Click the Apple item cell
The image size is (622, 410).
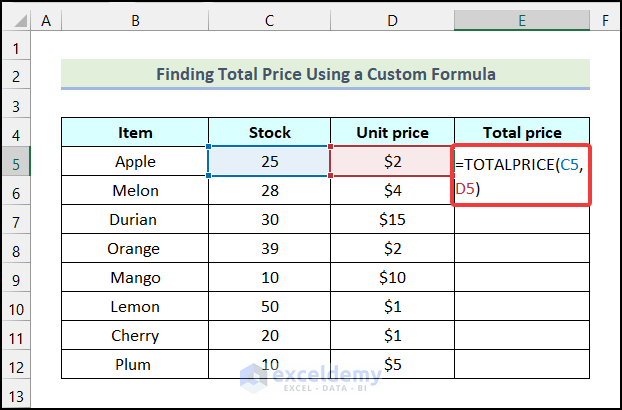pyautogui.click(x=135, y=161)
